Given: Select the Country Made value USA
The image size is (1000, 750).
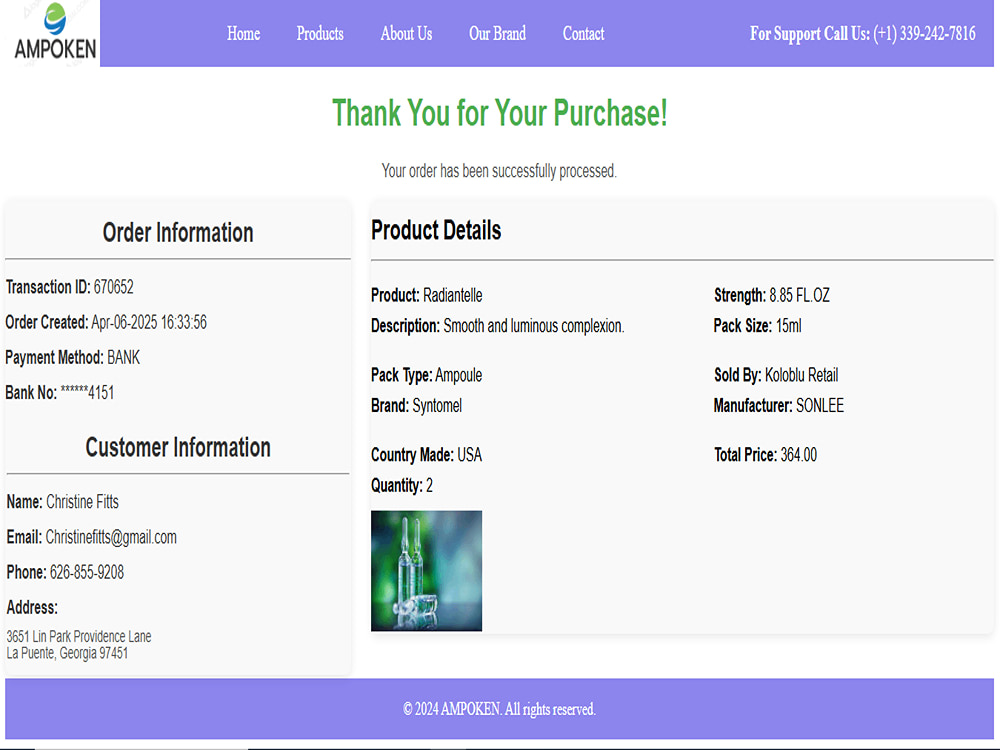Looking at the screenshot, I should (x=469, y=455).
